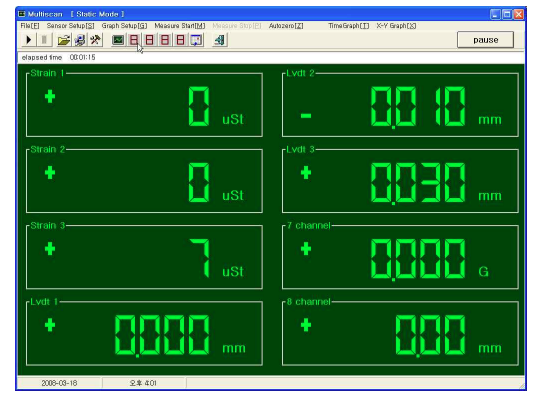Click the clock time 4:01 in status bar
536x399 pixels.
[143, 383]
